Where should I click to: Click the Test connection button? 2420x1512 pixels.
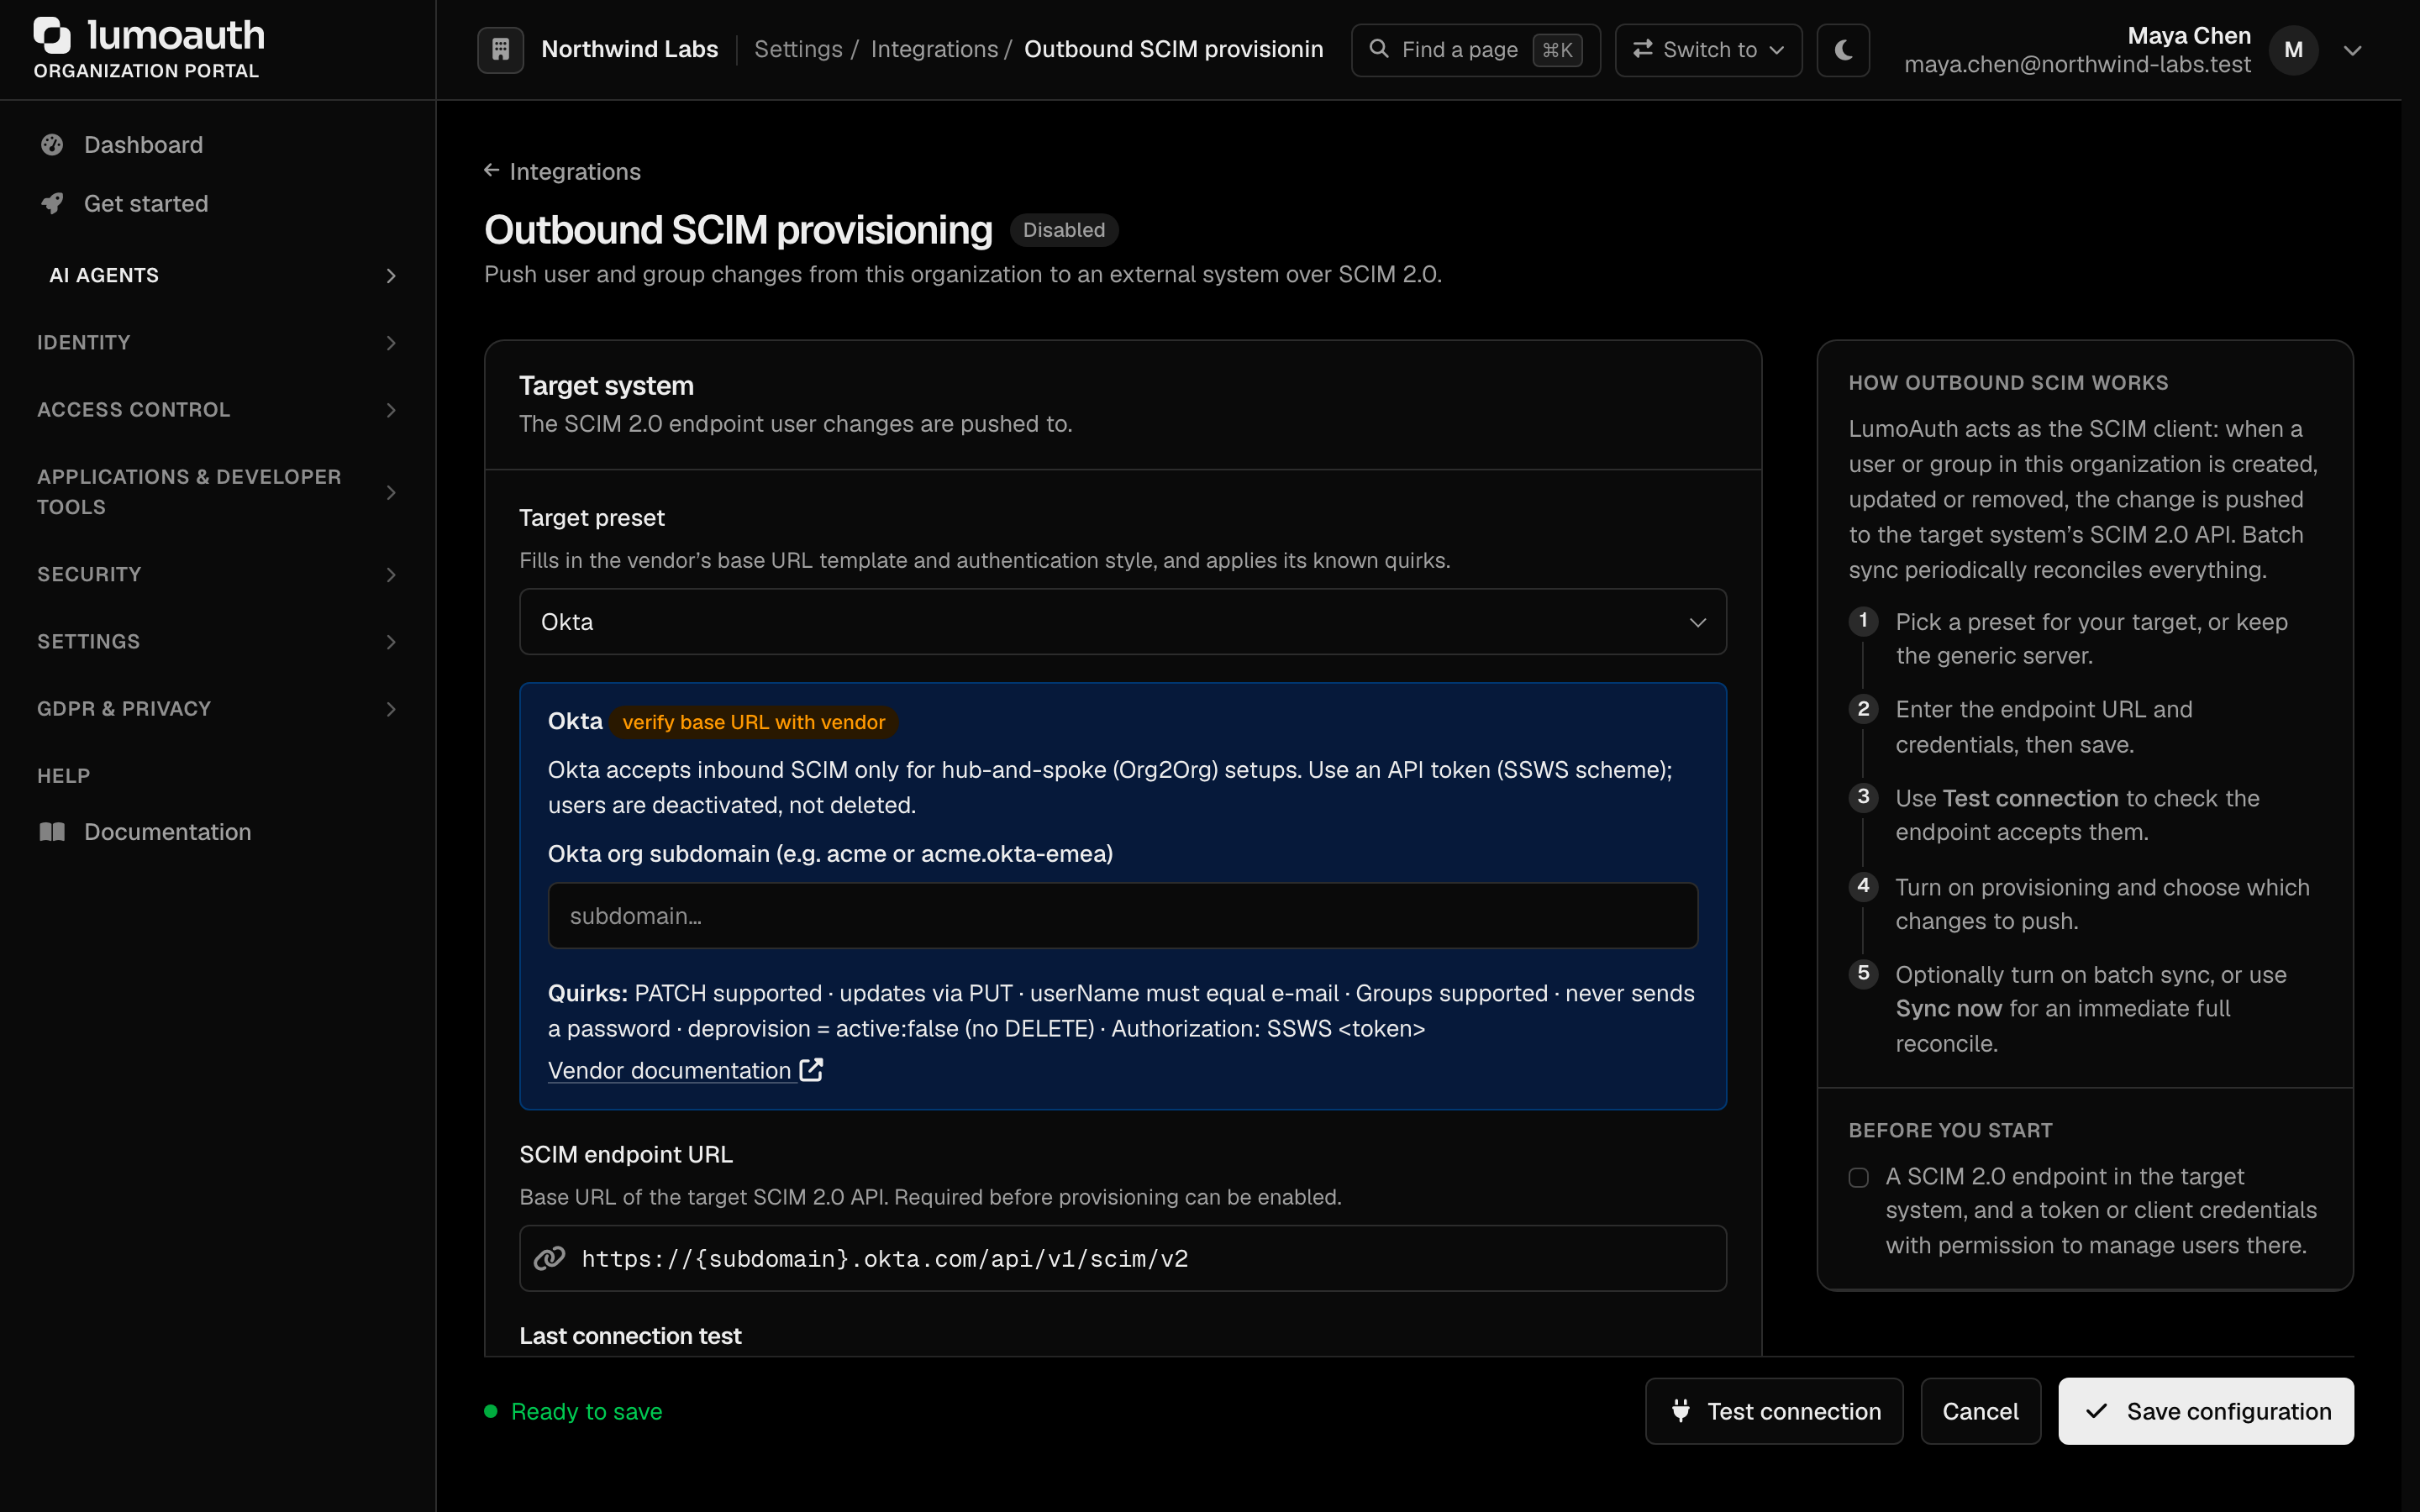tap(1773, 1411)
